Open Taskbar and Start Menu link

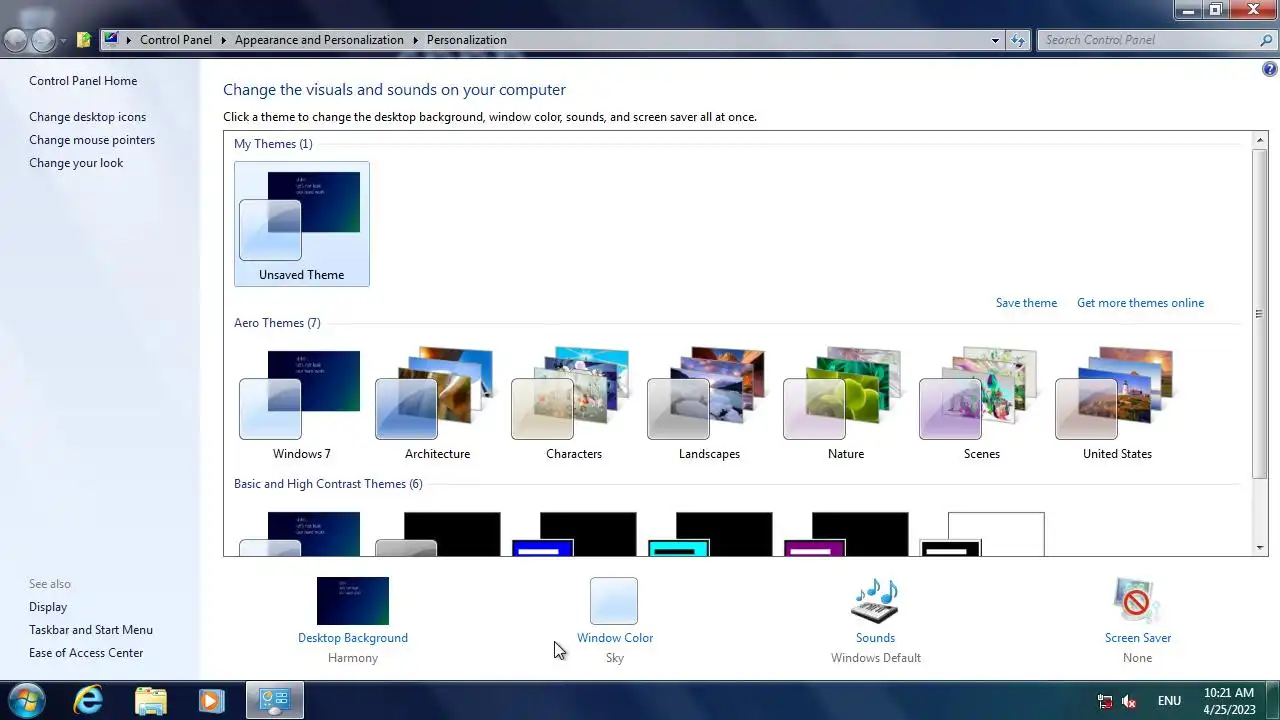[x=91, y=630]
